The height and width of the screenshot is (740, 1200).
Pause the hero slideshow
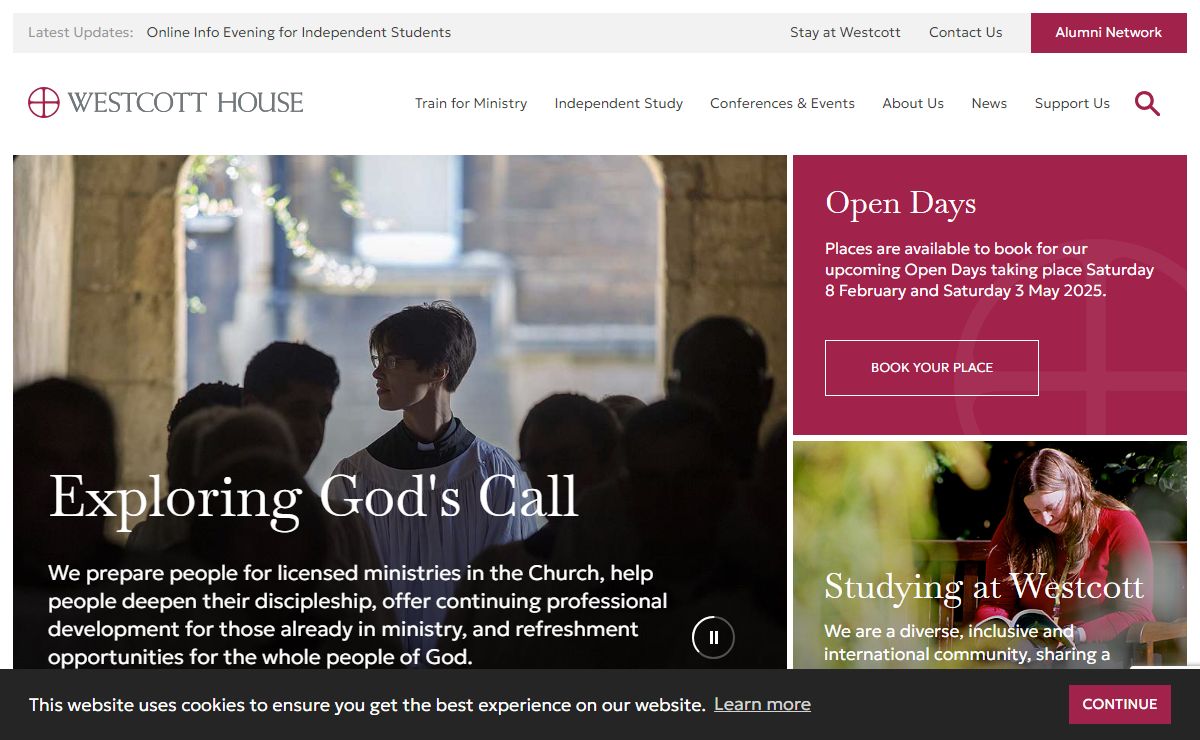coord(713,637)
